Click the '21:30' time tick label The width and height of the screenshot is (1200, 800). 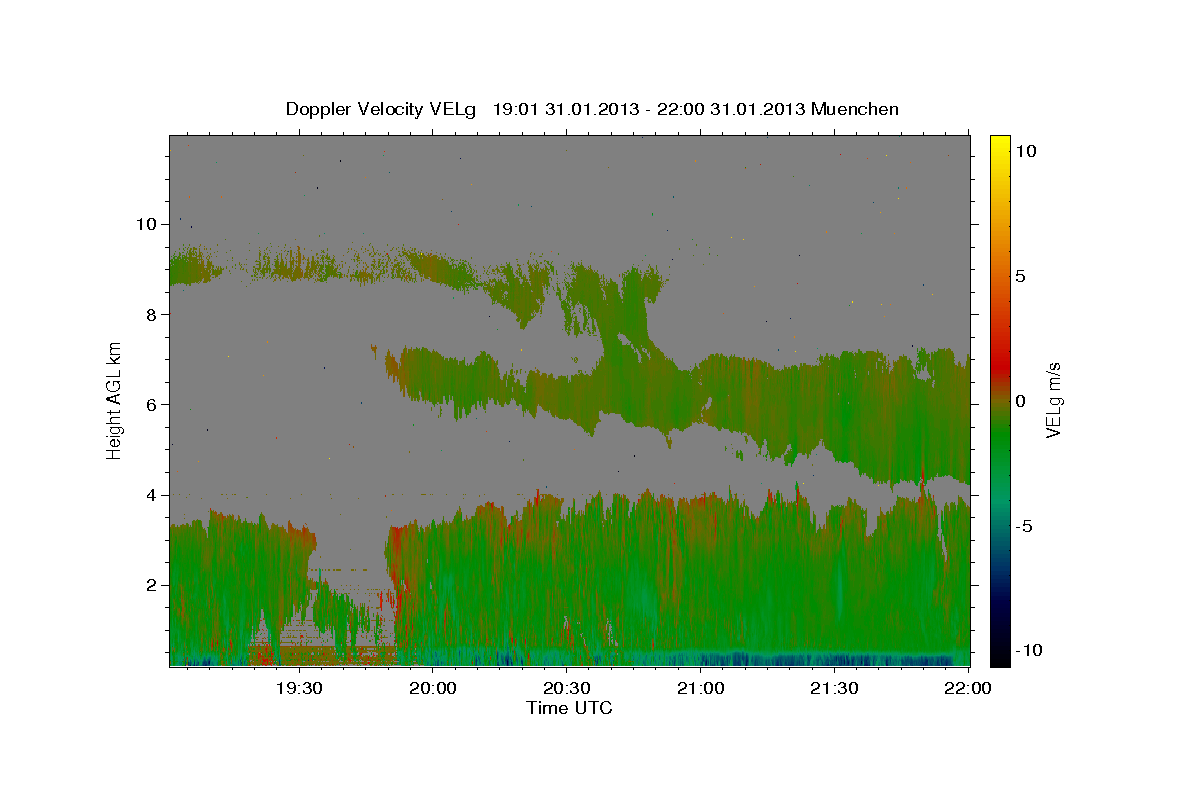coord(834,688)
